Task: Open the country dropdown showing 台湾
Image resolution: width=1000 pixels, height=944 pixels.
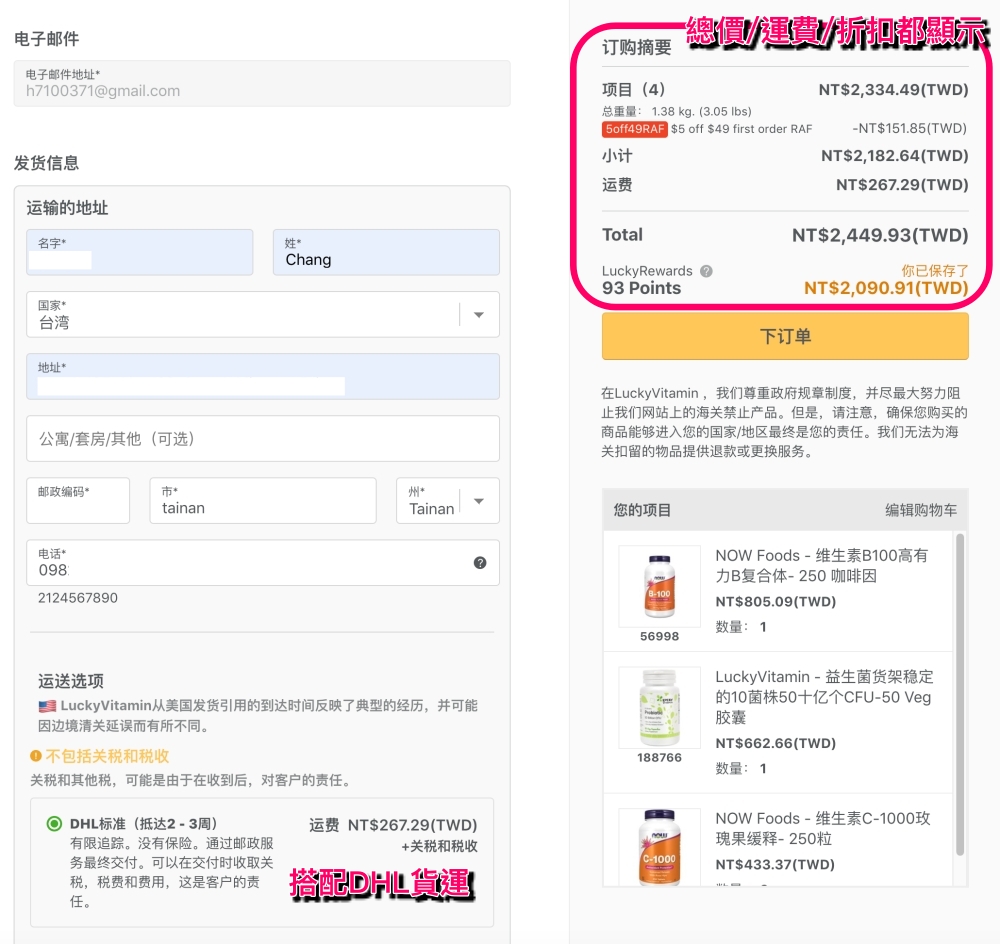Action: pos(263,314)
